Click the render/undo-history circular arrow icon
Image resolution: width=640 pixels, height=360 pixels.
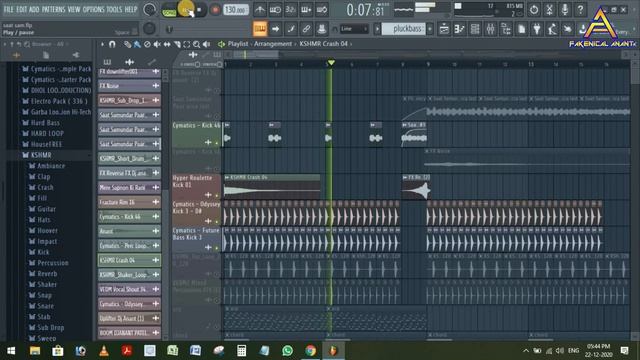click(x=534, y=9)
